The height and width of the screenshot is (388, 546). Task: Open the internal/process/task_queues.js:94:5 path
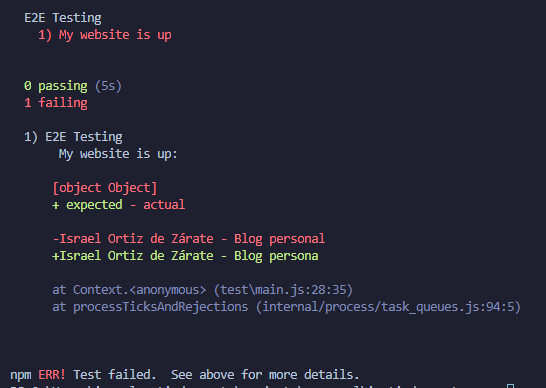pyautogui.click(x=388, y=307)
